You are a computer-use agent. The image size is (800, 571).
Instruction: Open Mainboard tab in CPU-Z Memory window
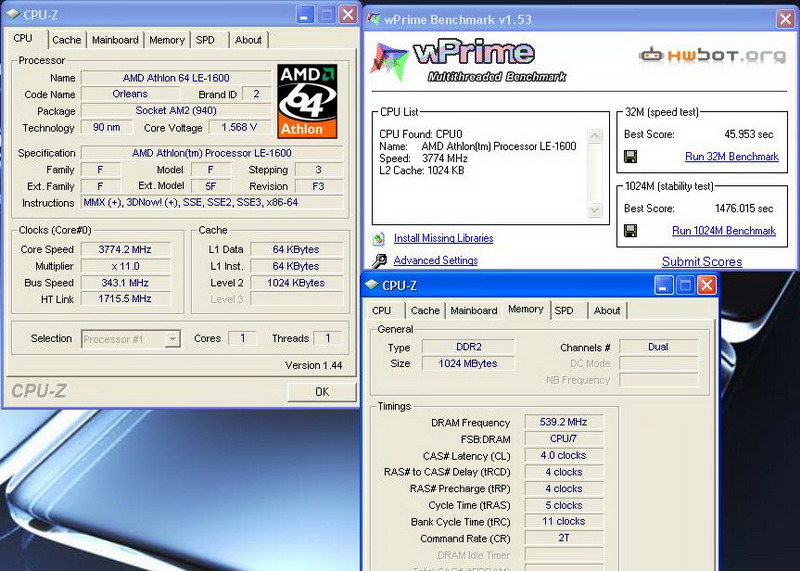[x=474, y=310]
